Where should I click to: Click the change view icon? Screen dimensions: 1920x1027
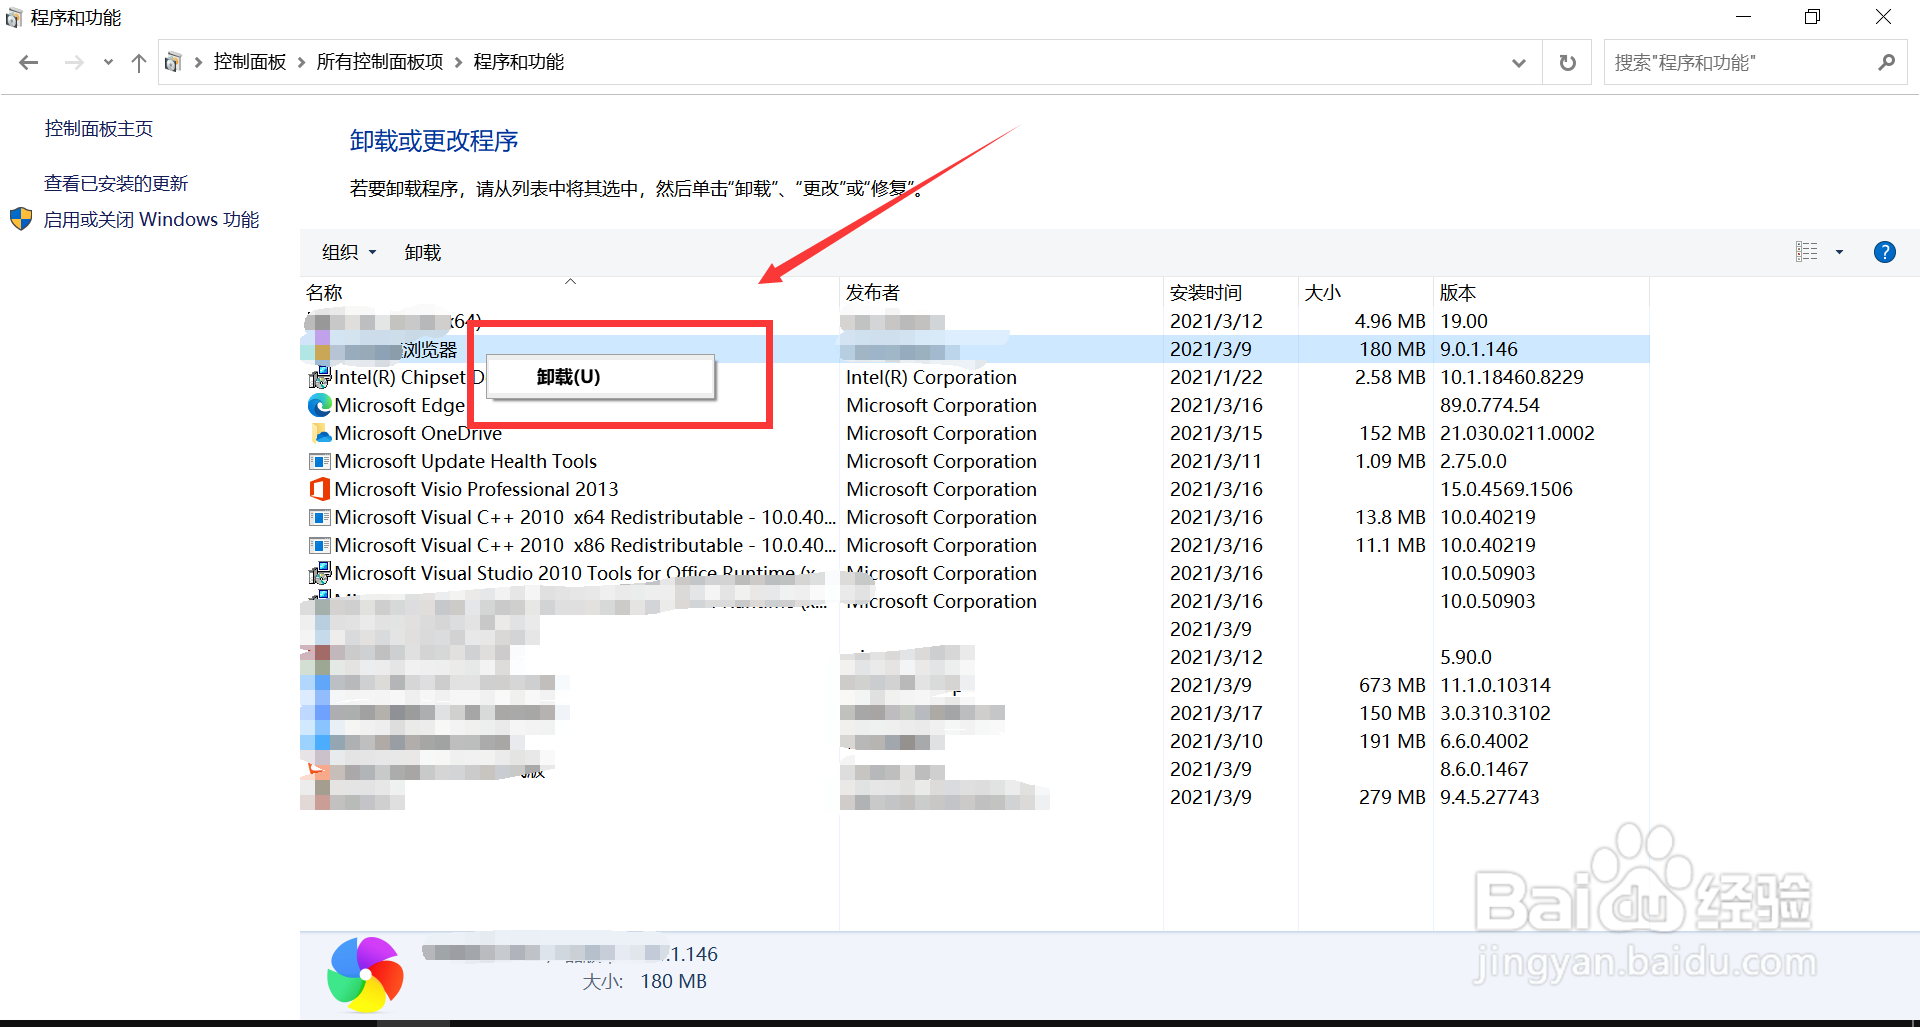1807,252
